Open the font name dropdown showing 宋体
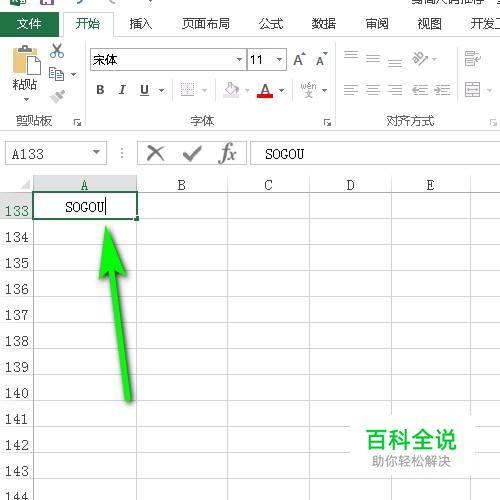Image resolution: width=500 pixels, height=500 pixels. (239, 60)
